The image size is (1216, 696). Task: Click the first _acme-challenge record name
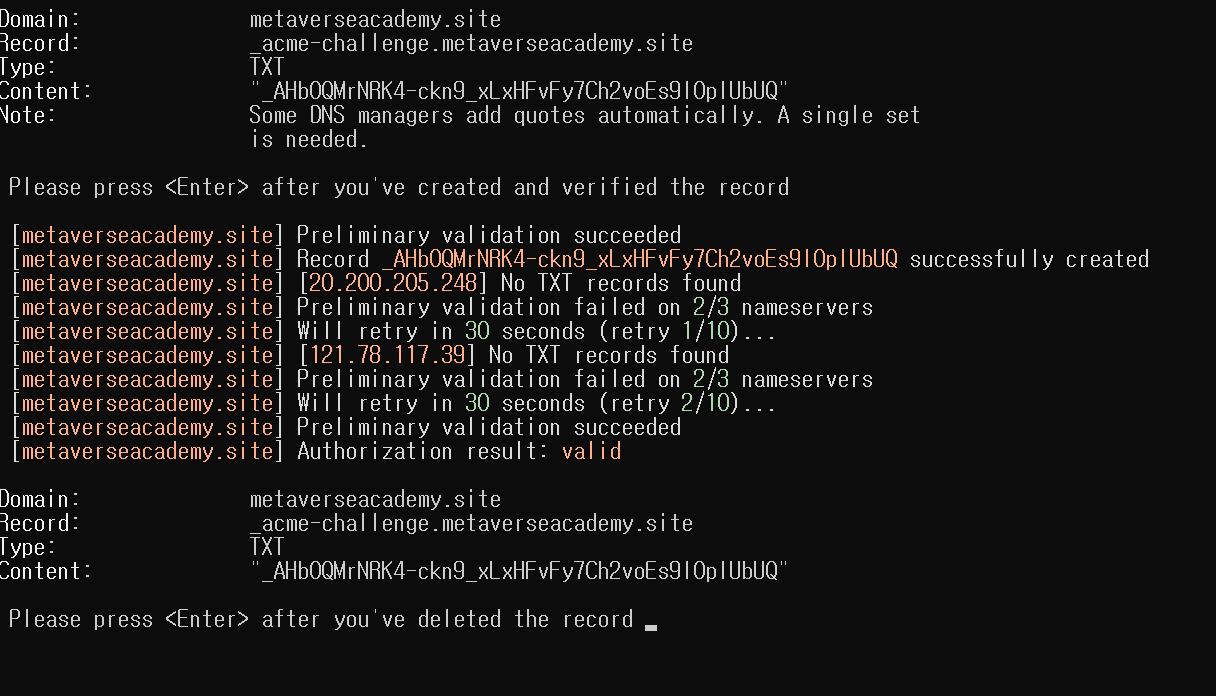(471, 44)
